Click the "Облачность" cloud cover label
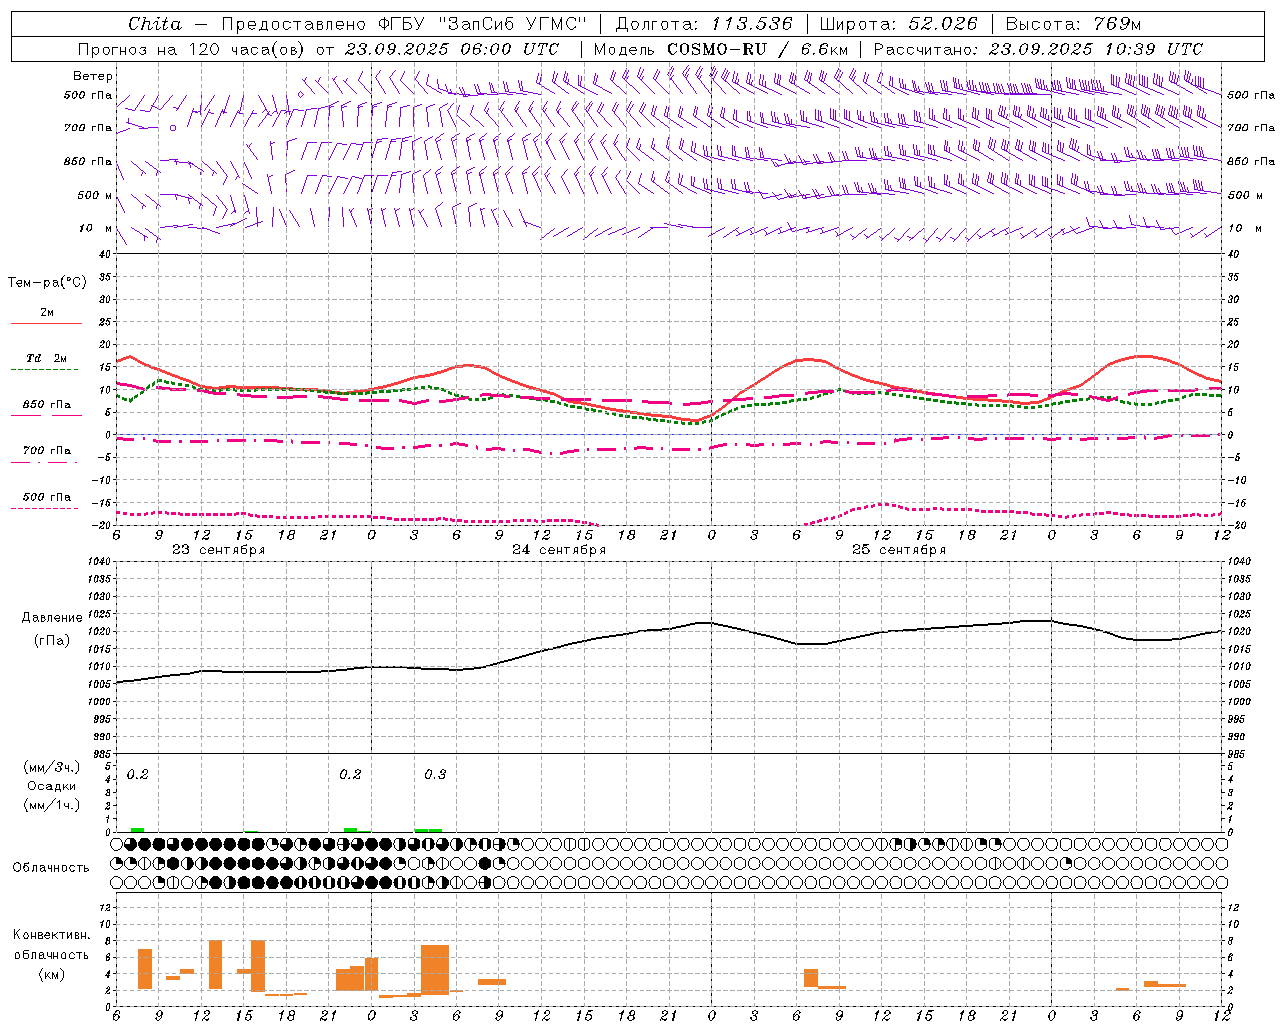 51,868
